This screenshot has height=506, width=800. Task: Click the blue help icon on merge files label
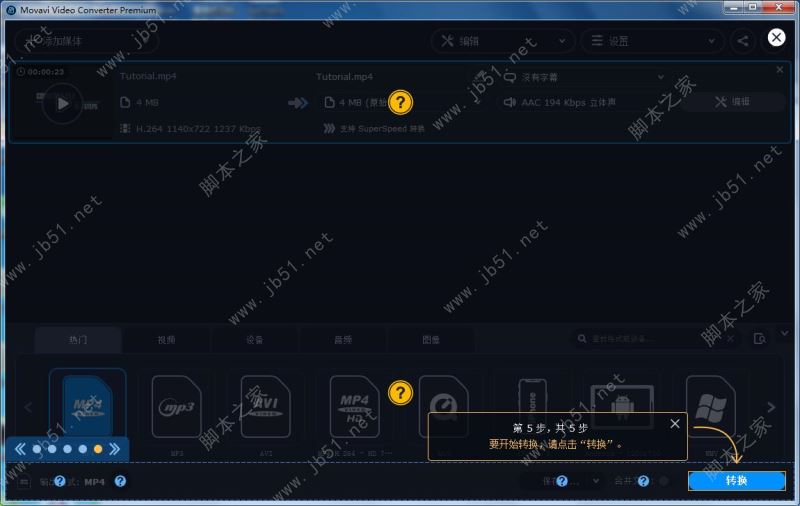(643, 481)
